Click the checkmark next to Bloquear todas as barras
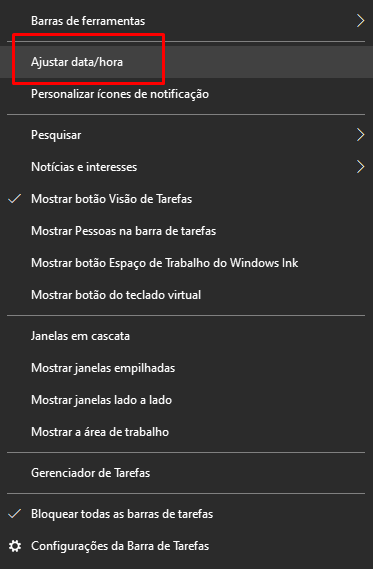Screen dimensions: 373x569 click(15, 513)
